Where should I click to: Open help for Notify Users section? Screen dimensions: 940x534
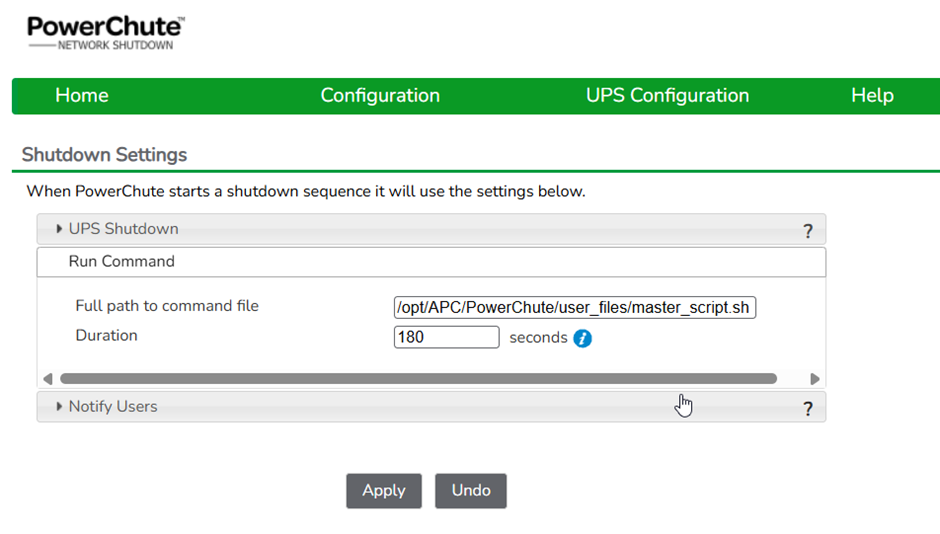tap(808, 409)
